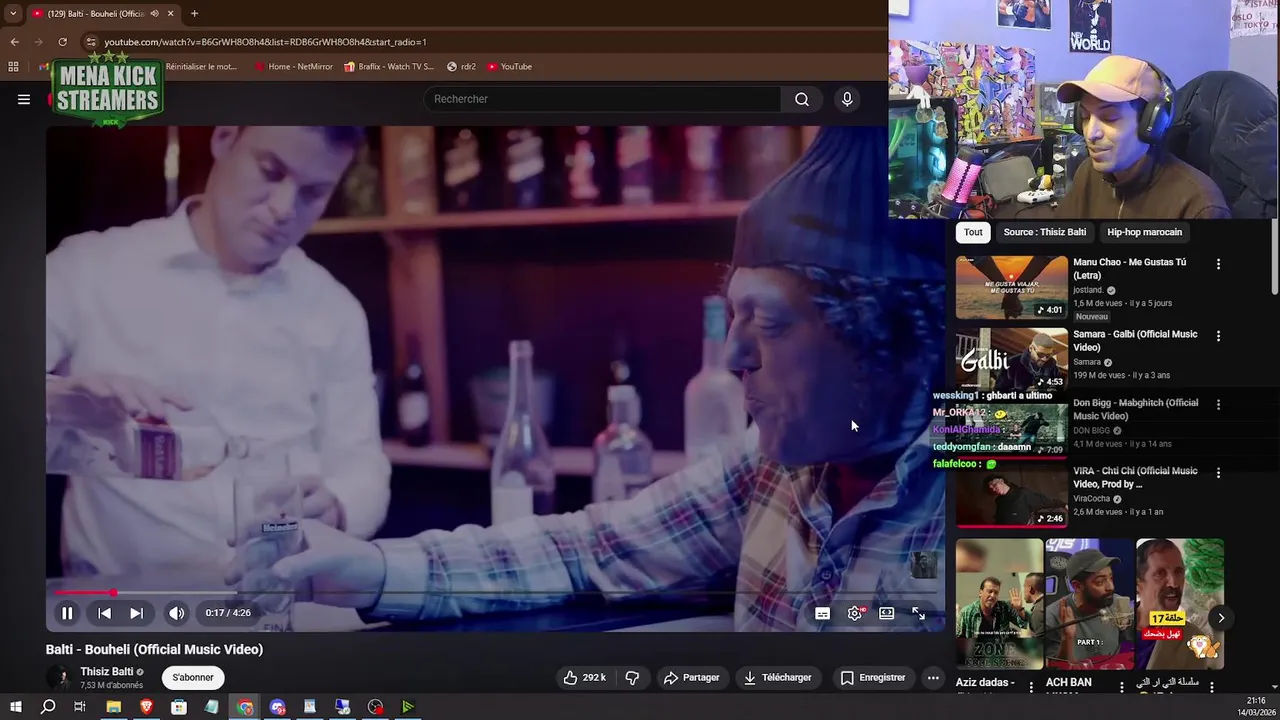Click the Télécharger download button

pos(777,677)
